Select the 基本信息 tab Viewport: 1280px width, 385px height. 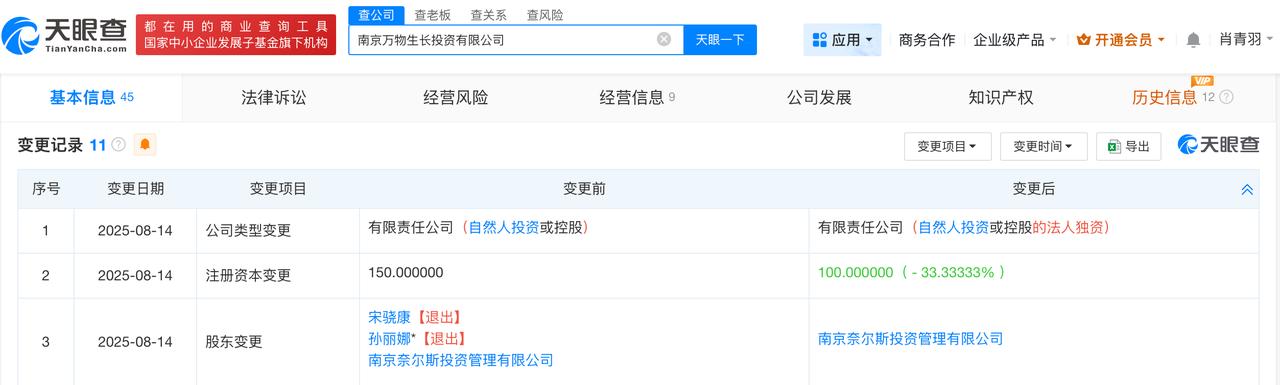pyautogui.click(x=91, y=98)
